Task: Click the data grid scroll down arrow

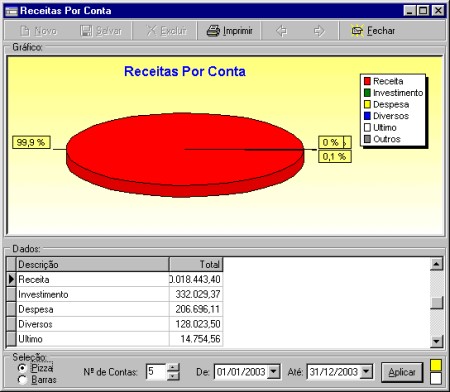Action: click(436, 341)
